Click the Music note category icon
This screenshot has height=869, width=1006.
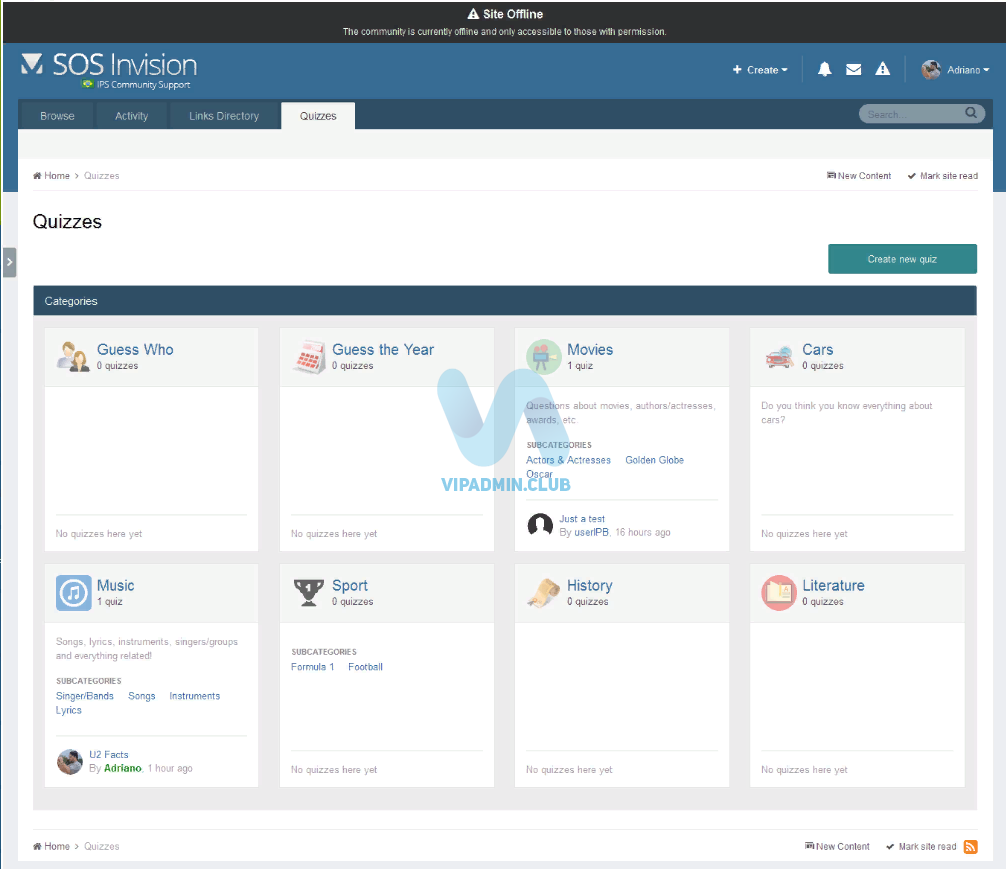click(x=73, y=592)
